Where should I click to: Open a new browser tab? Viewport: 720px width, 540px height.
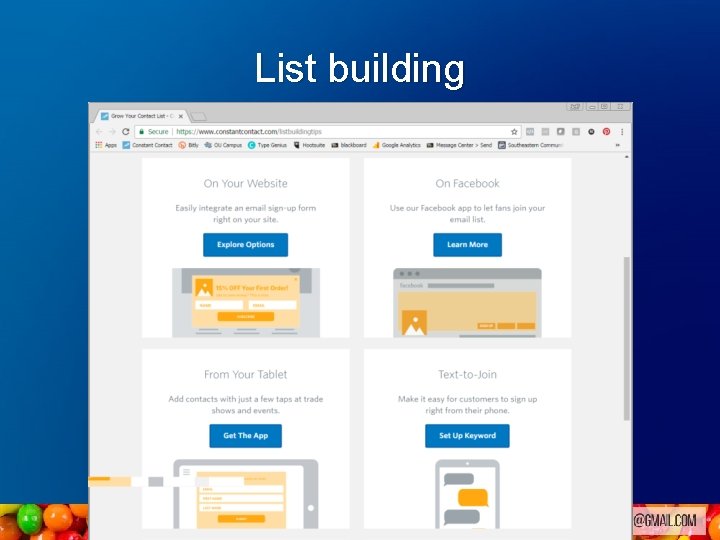pyautogui.click(x=198, y=116)
